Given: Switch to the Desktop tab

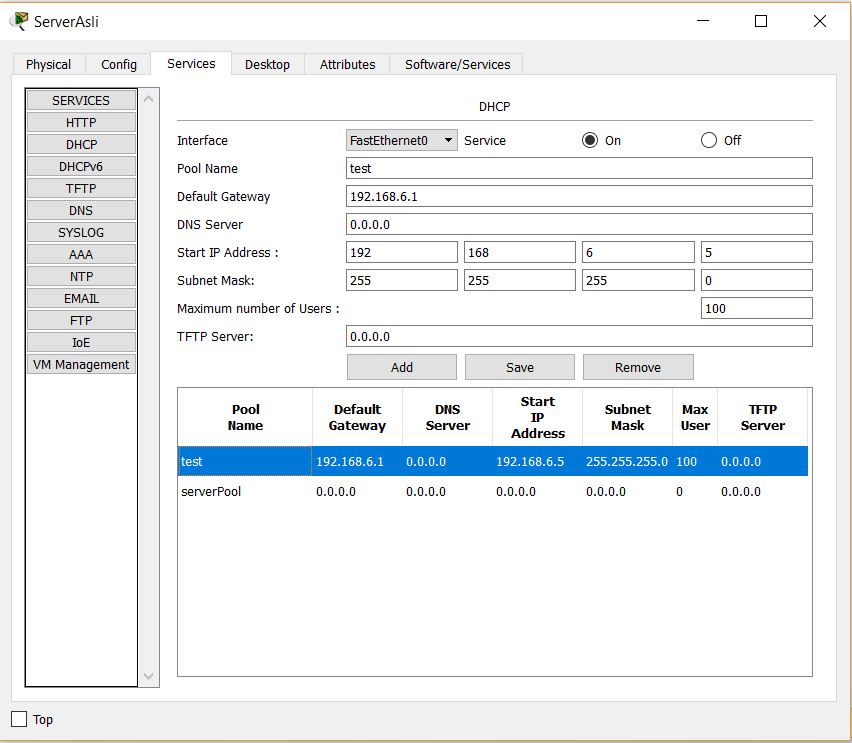Looking at the screenshot, I should 267,63.
